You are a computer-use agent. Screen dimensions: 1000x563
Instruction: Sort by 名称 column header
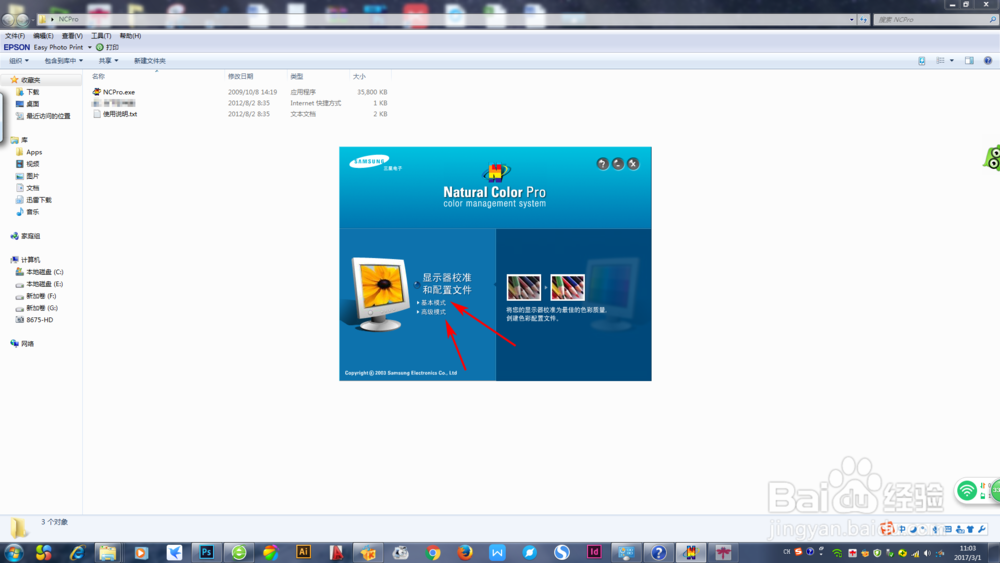[x=98, y=77]
